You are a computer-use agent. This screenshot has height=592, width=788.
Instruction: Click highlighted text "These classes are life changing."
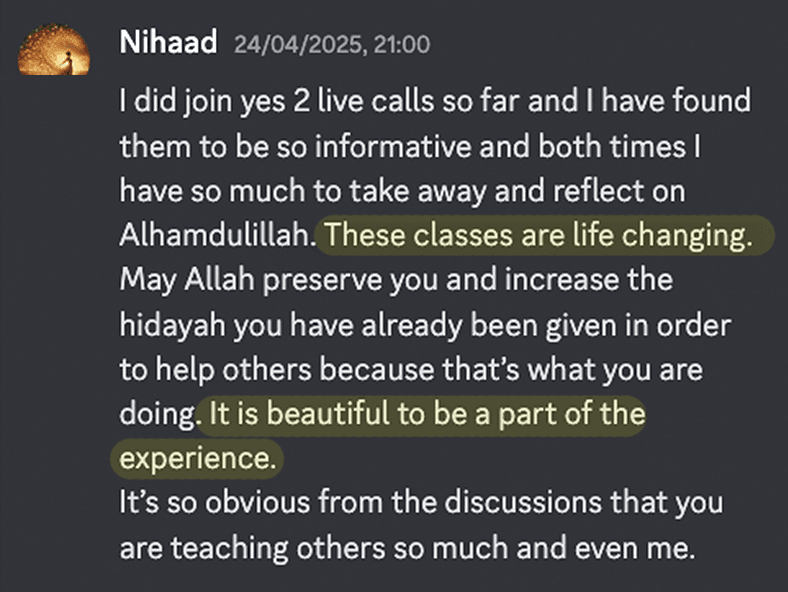pos(538,236)
